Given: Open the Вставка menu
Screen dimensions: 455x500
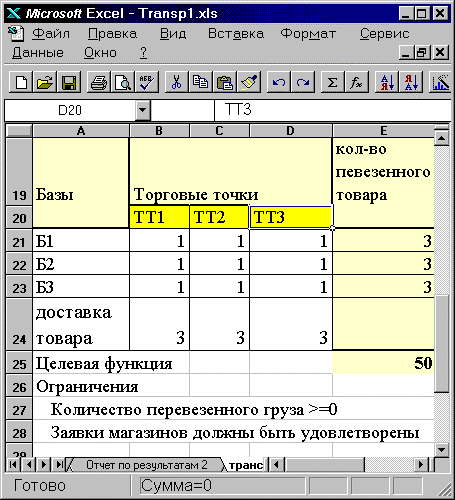Looking at the screenshot, I should point(236,34).
